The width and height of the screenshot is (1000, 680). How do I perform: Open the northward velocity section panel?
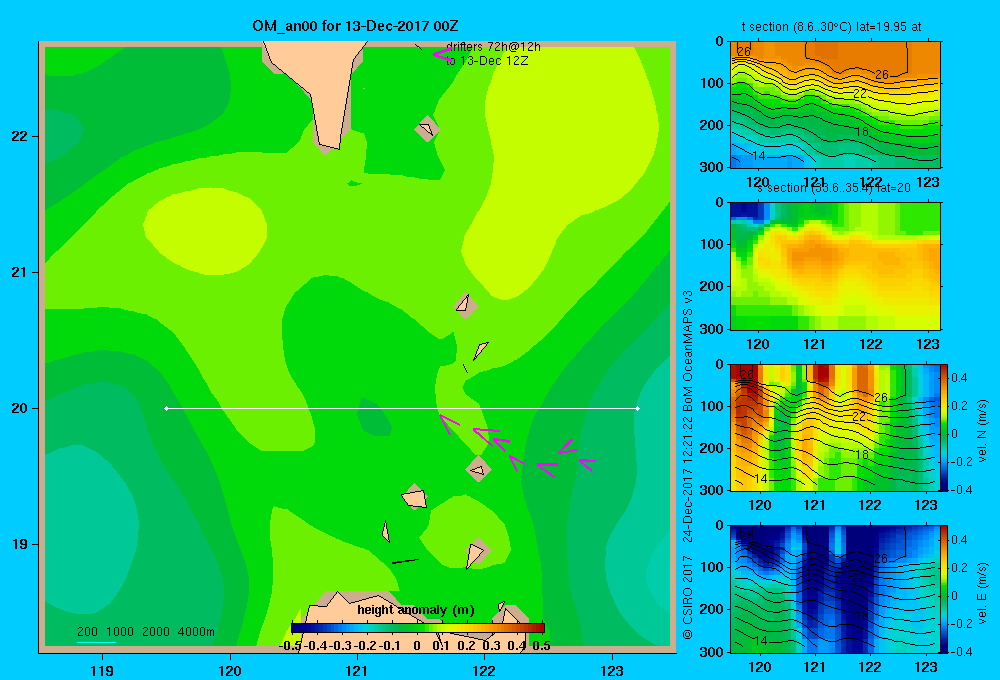tap(835, 427)
